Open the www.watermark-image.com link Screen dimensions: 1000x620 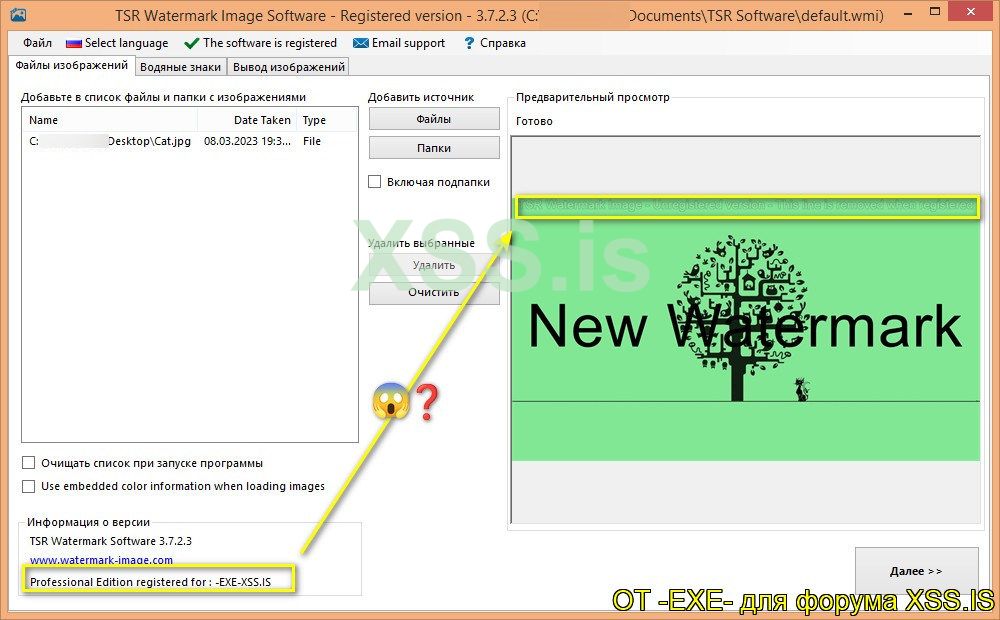(101, 560)
